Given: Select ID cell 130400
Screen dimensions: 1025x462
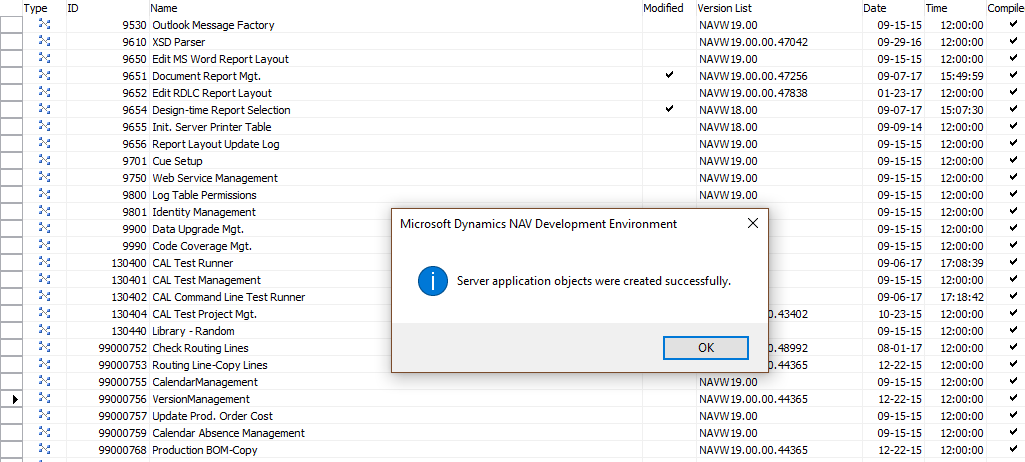Looking at the screenshot, I should 129,263.
